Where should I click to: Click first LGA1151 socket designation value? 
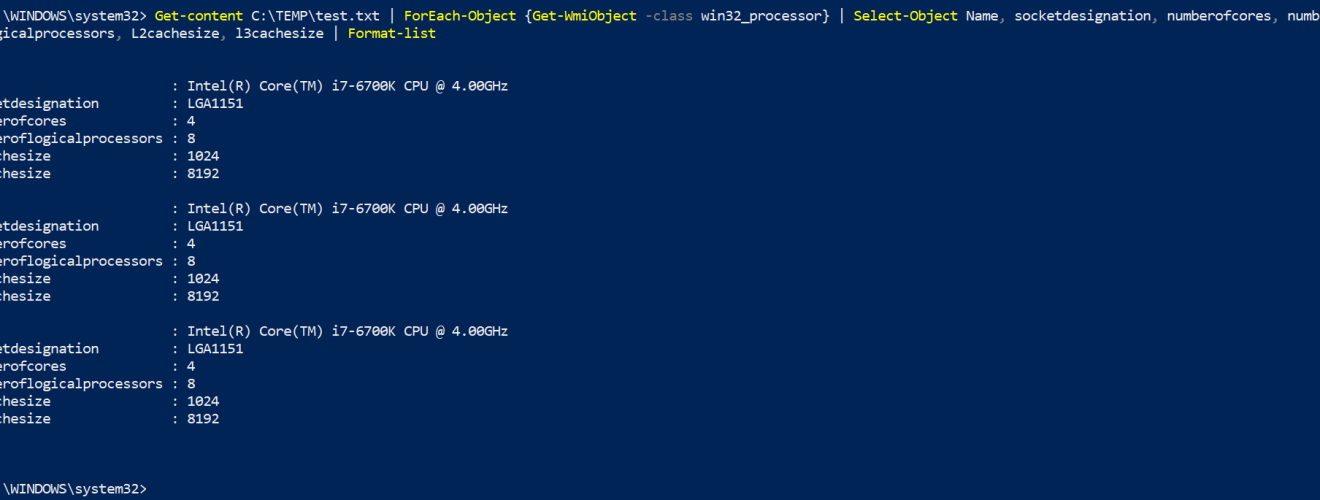(215, 103)
